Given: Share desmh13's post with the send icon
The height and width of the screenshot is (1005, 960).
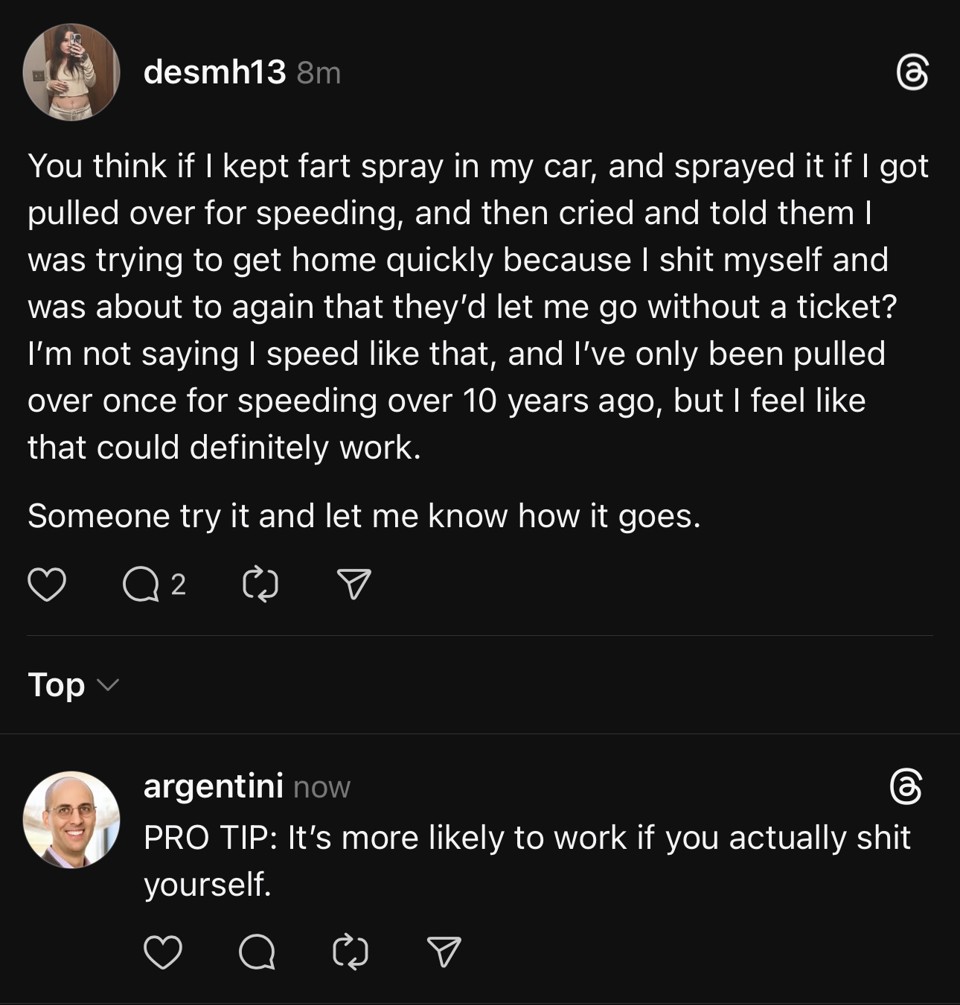Looking at the screenshot, I should [354, 584].
